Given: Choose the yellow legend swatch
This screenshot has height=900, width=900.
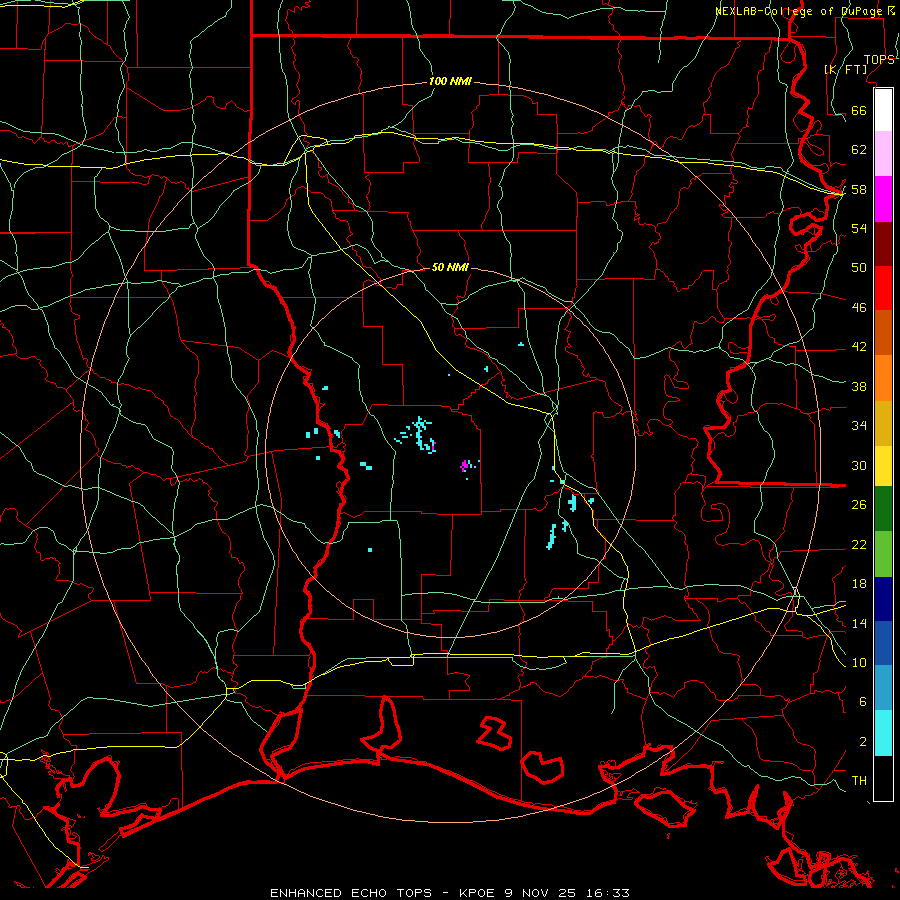Looking at the screenshot, I should [x=883, y=466].
